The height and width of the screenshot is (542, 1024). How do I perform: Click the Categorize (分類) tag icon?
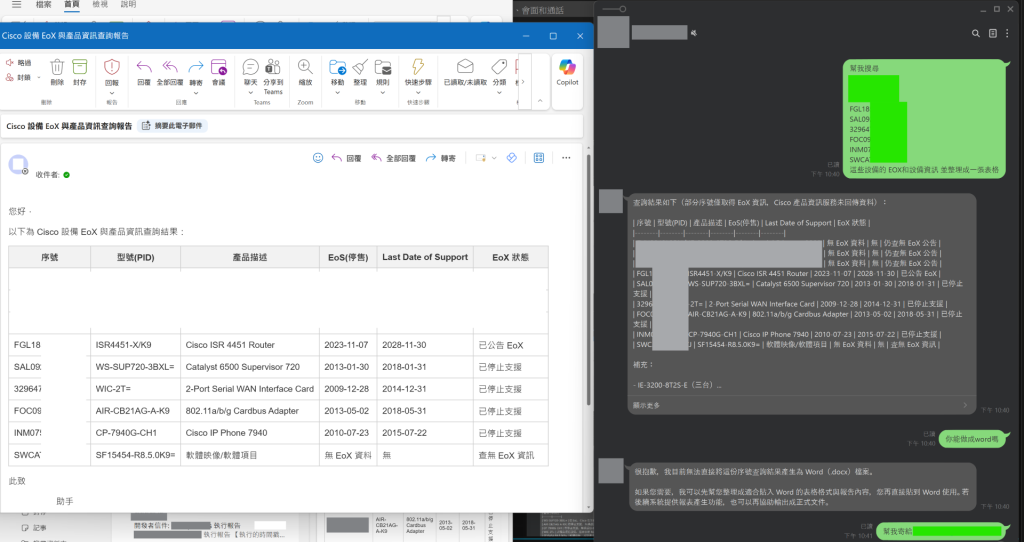point(499,67)
